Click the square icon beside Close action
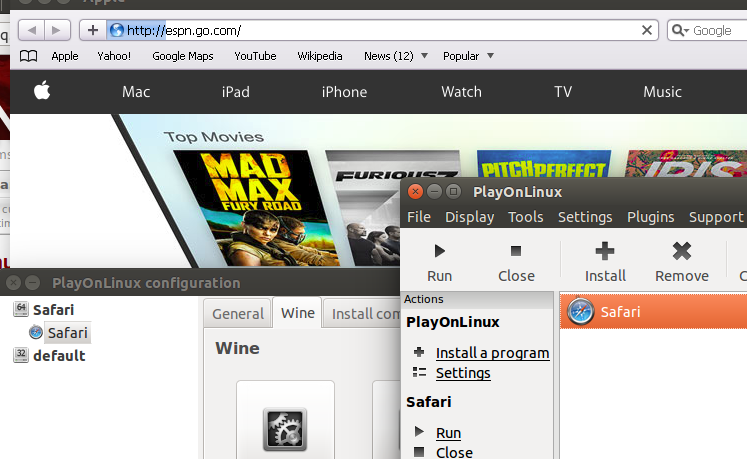 pyautogui.click(x=419, y=452)
